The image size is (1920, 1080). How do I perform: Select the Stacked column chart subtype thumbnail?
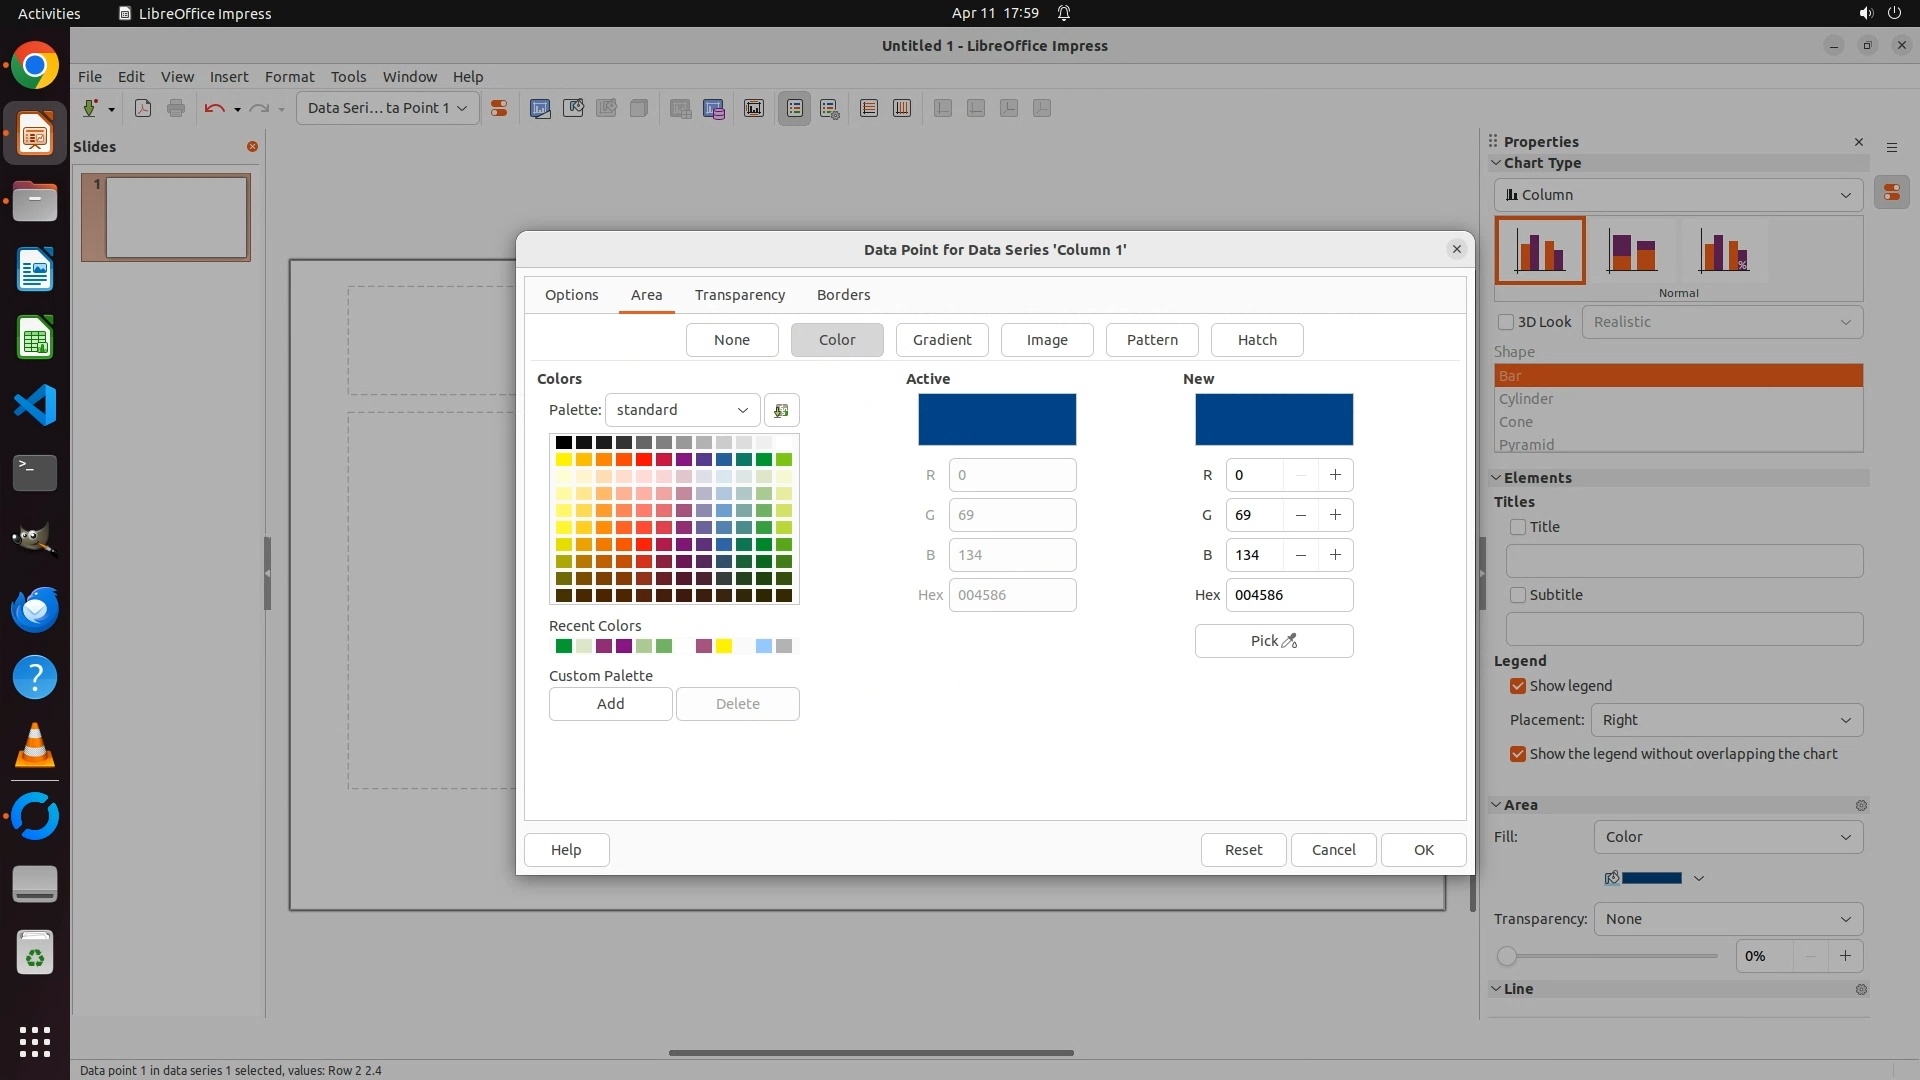click(x=1632, y=251)
